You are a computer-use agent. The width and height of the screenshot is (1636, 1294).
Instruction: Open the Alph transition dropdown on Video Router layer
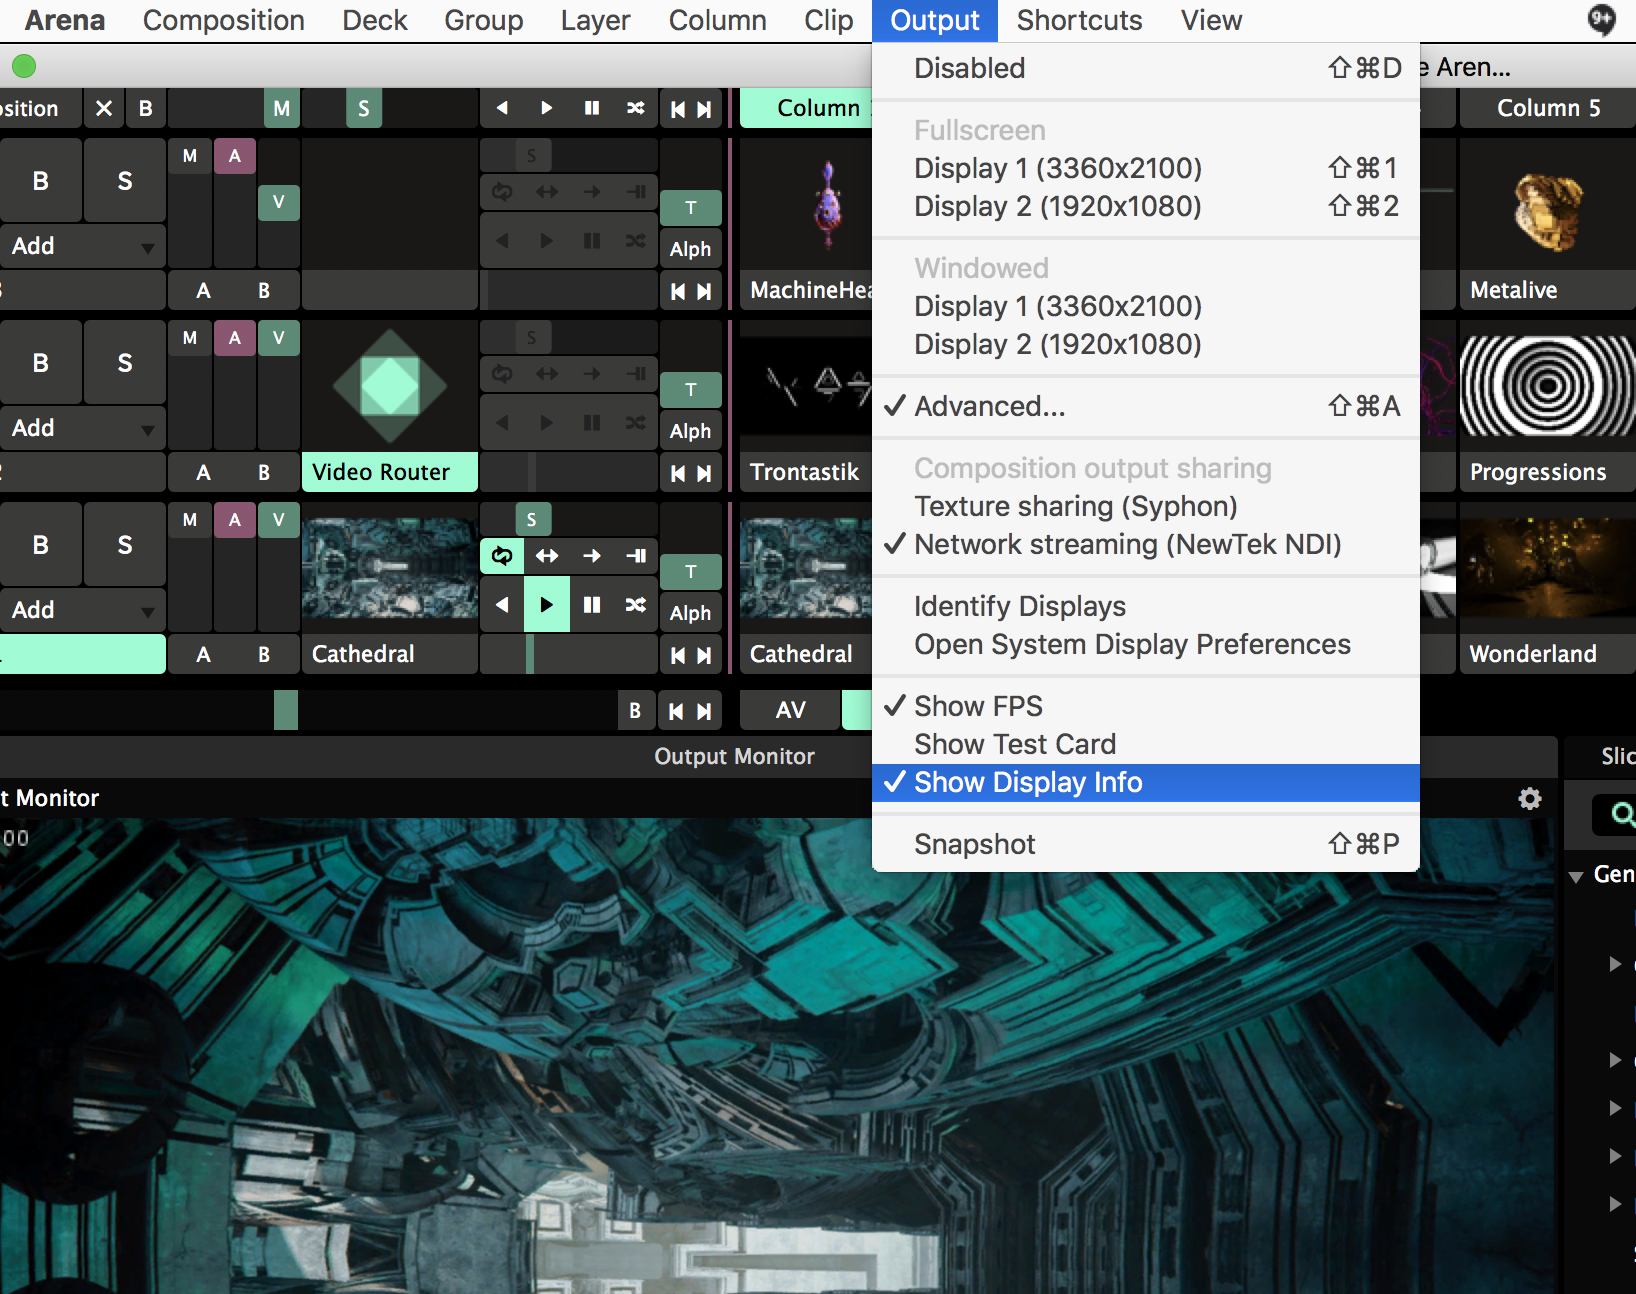[x=690, y=431]
